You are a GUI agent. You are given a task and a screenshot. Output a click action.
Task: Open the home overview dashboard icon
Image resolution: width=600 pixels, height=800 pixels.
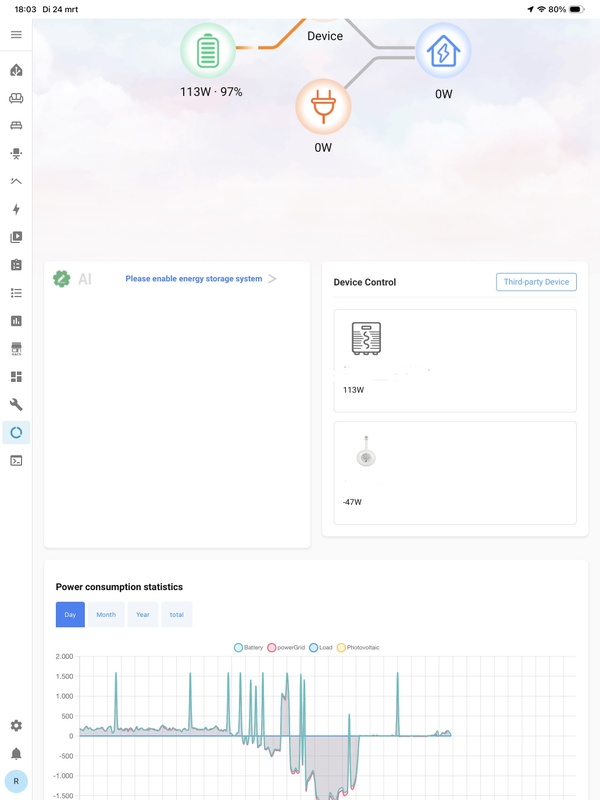coord(16,70)
